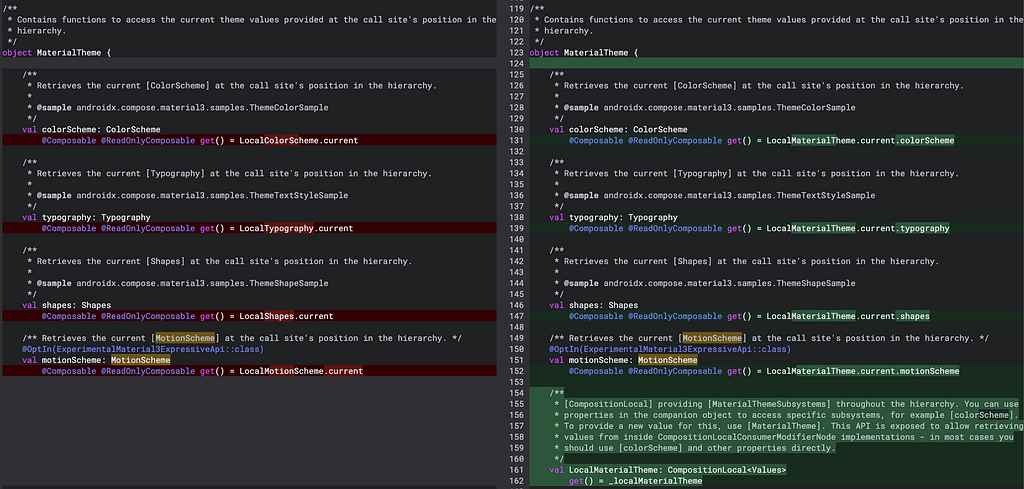Click line number 124 beside the added blank line
Image resolution: width=1024 pixels, height=489 pixels.
(516, 63)
